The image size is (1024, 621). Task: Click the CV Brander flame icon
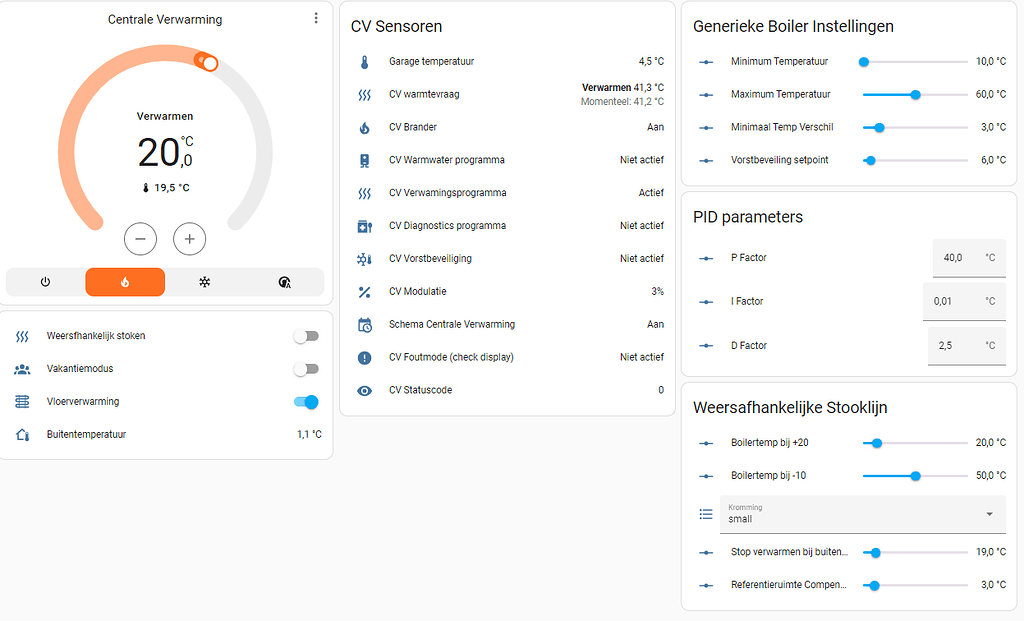click(x=365, y=128)
